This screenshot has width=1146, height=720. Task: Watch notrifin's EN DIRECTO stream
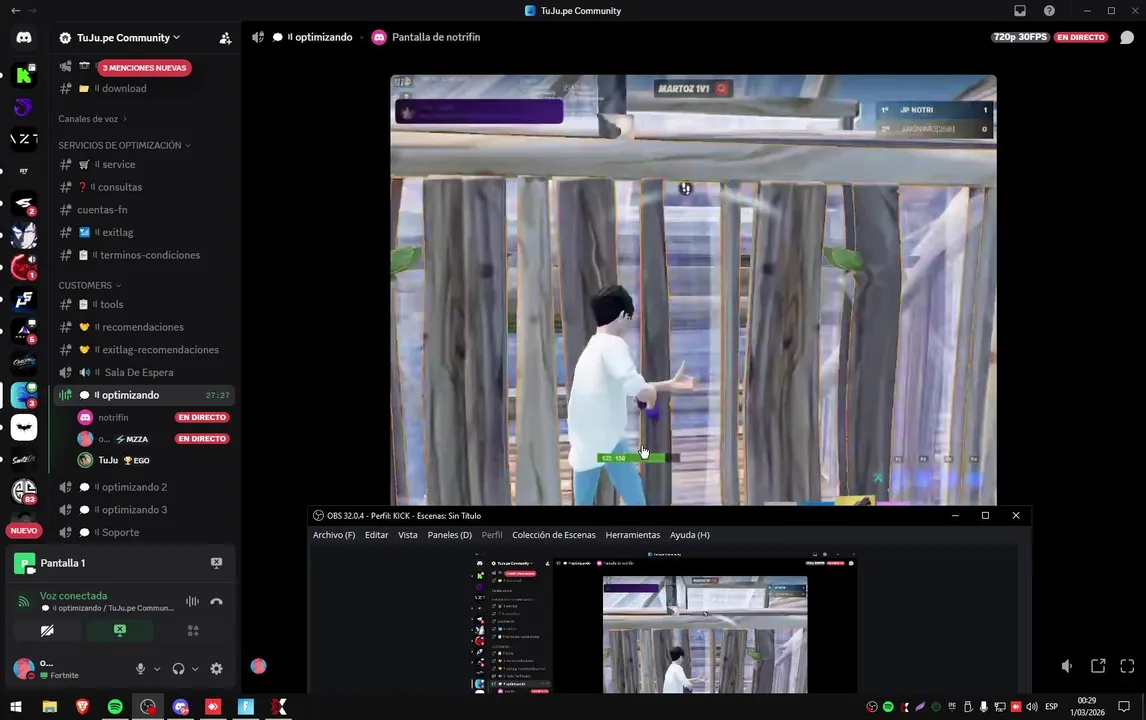(202, 417)
